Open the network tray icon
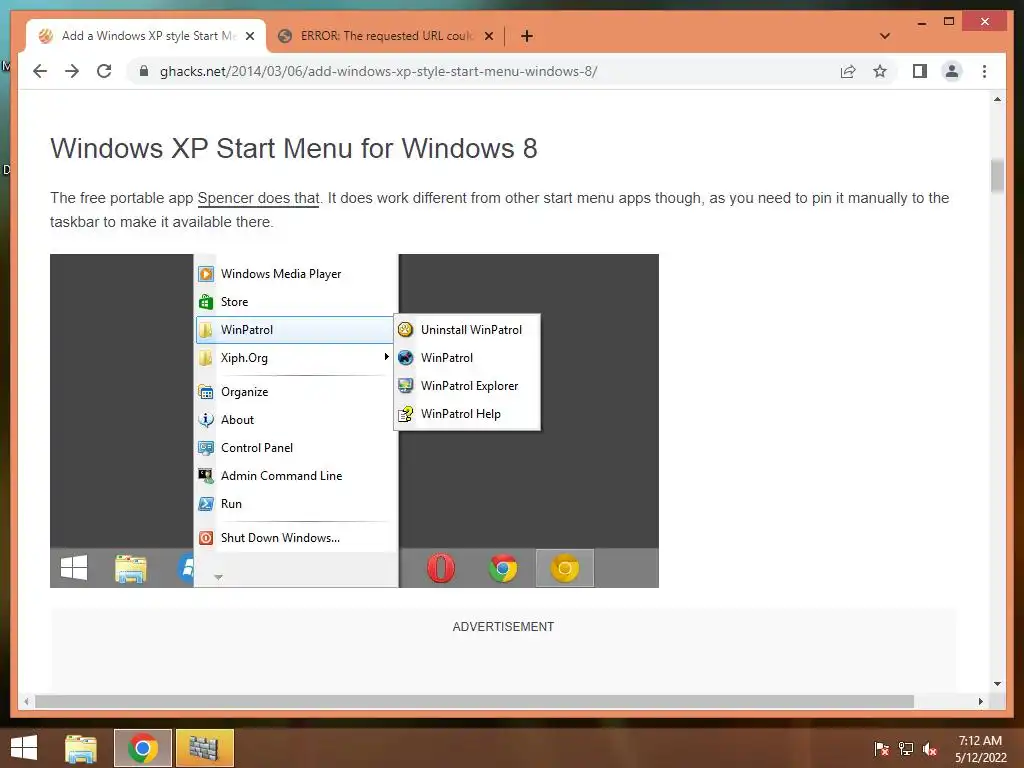 pyautogui.click(x=906, y=748)
